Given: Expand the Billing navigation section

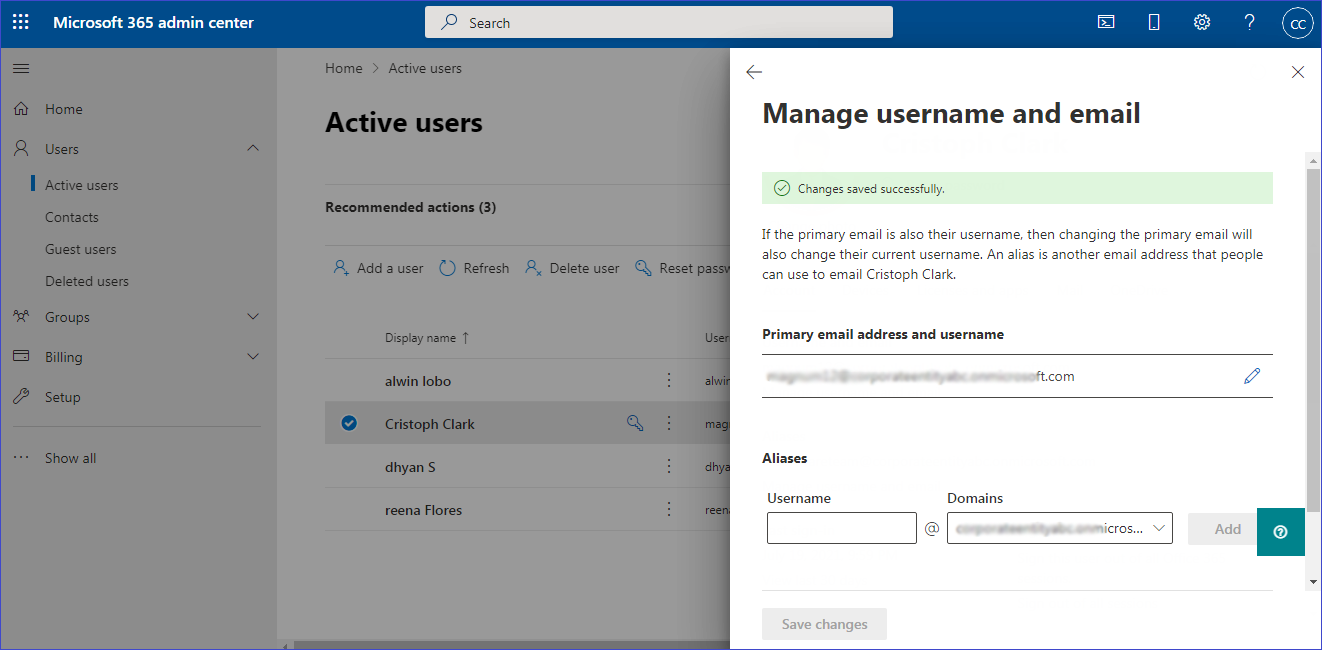Looking at the screenshot, I should tap(253, 357).
